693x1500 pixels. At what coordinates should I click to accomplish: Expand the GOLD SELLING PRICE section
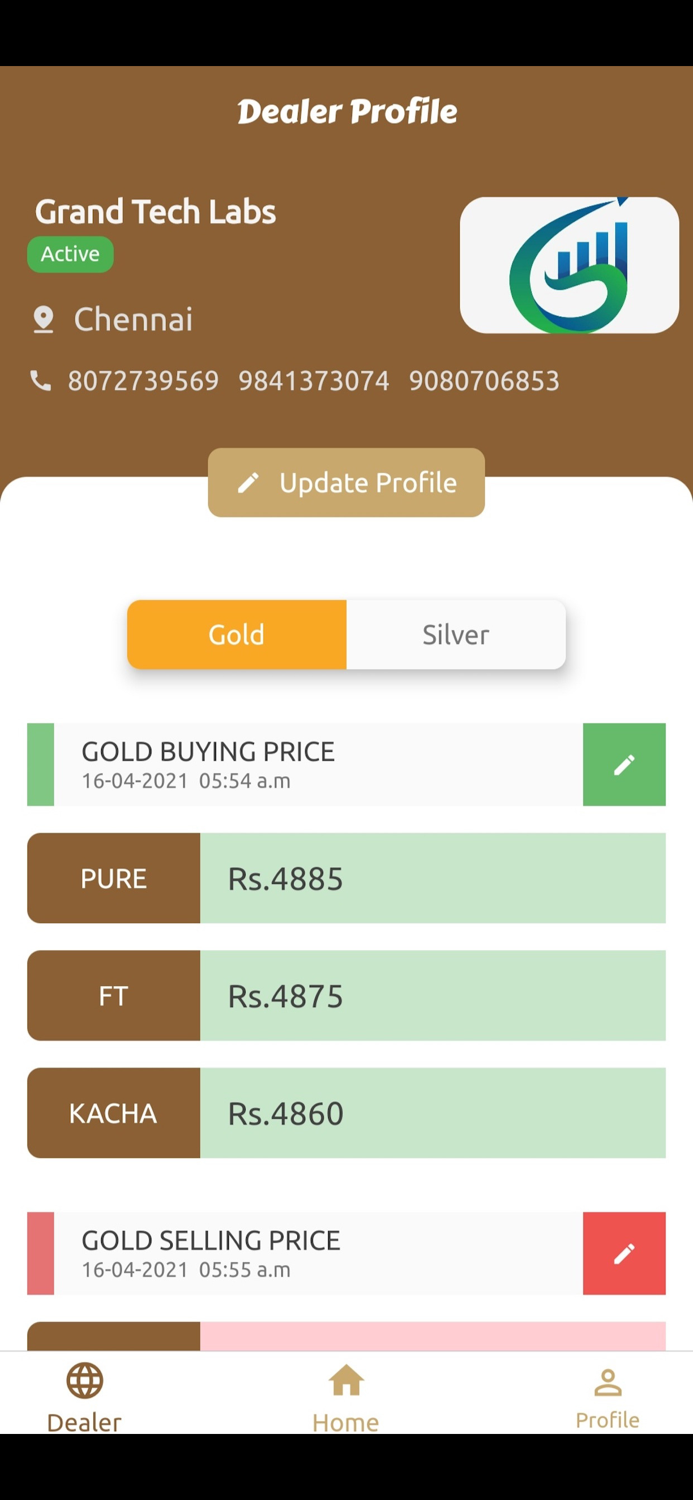click(x=300, y=1253)
